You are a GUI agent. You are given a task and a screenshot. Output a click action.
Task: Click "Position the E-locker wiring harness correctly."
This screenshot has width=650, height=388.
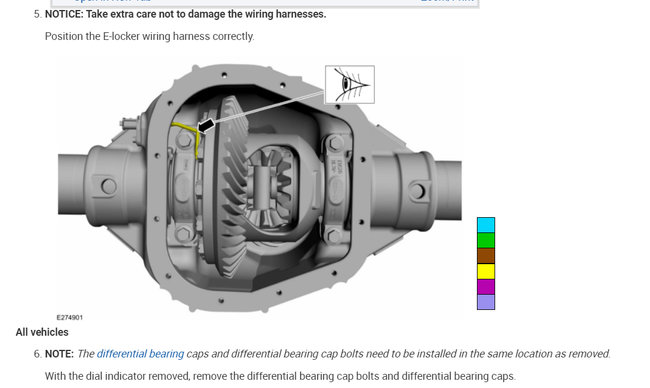pos(150,36)
